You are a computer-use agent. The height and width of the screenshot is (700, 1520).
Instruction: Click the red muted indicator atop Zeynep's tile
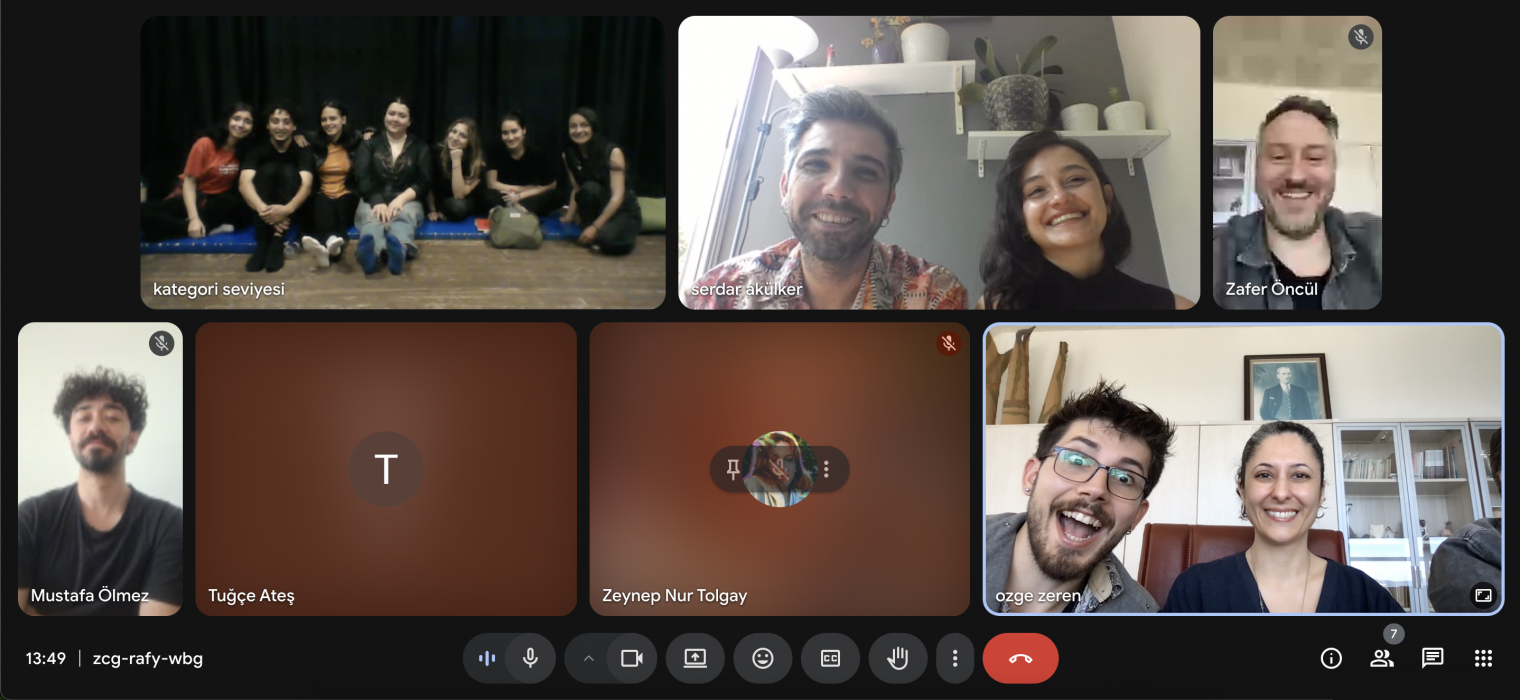949,344
